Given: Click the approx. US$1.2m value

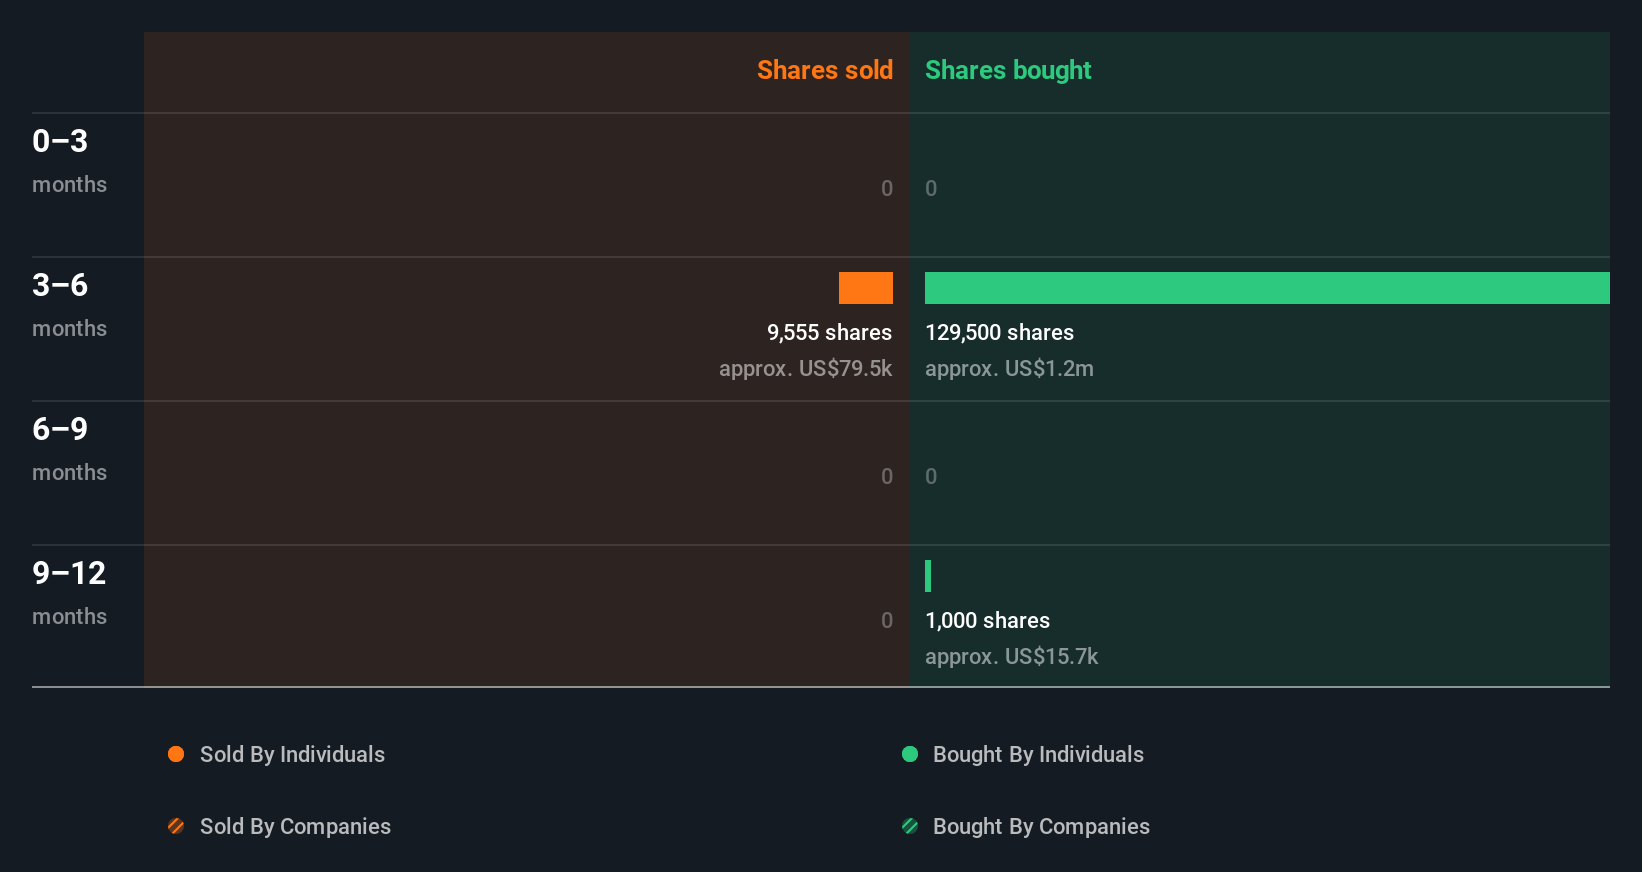Looking at the screenshot, I should pyautogui.click(x=1009, y=369).
